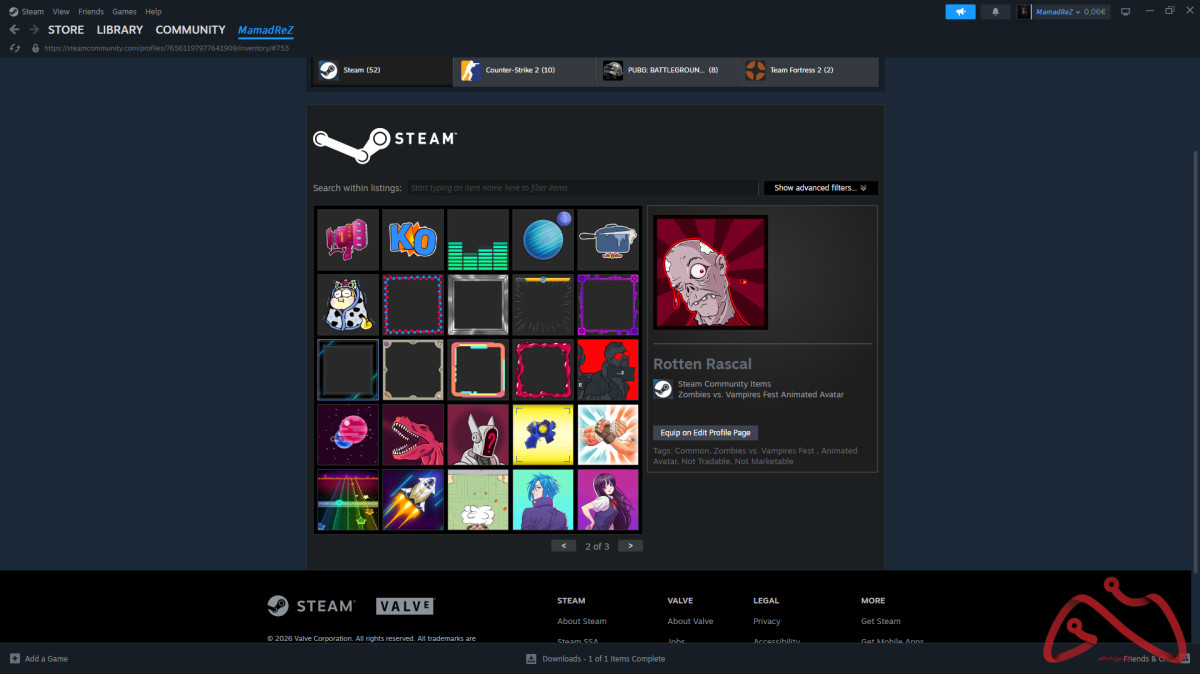Click Add a Game at bottom left
This screenshot has height=674, width=1200.
(x=39, y=659)
